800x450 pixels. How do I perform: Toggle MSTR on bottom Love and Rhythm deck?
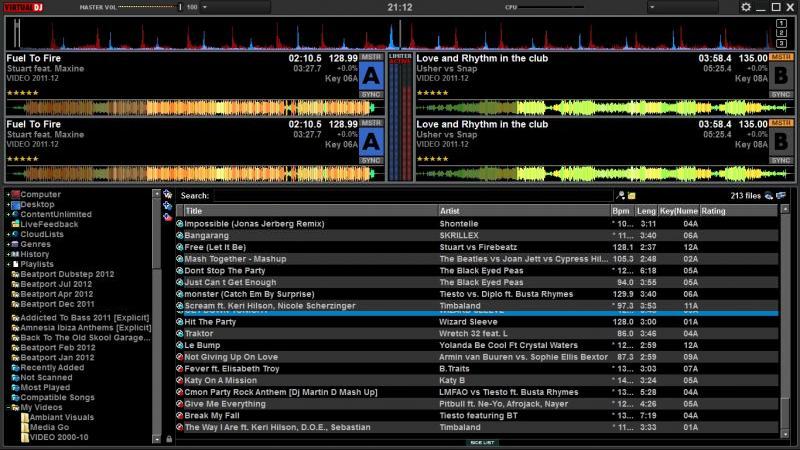tap(781, 123)
